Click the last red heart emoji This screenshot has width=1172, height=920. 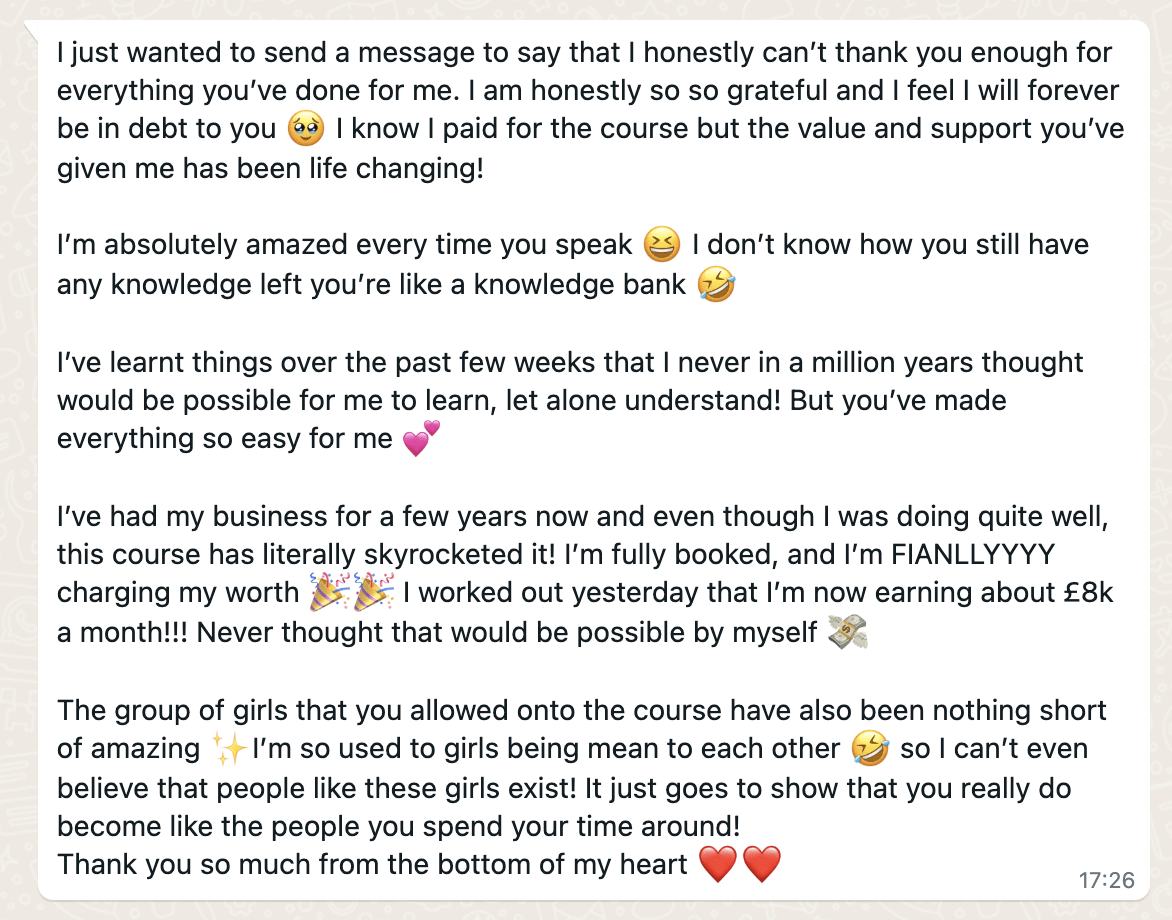(x=762, y=864)
